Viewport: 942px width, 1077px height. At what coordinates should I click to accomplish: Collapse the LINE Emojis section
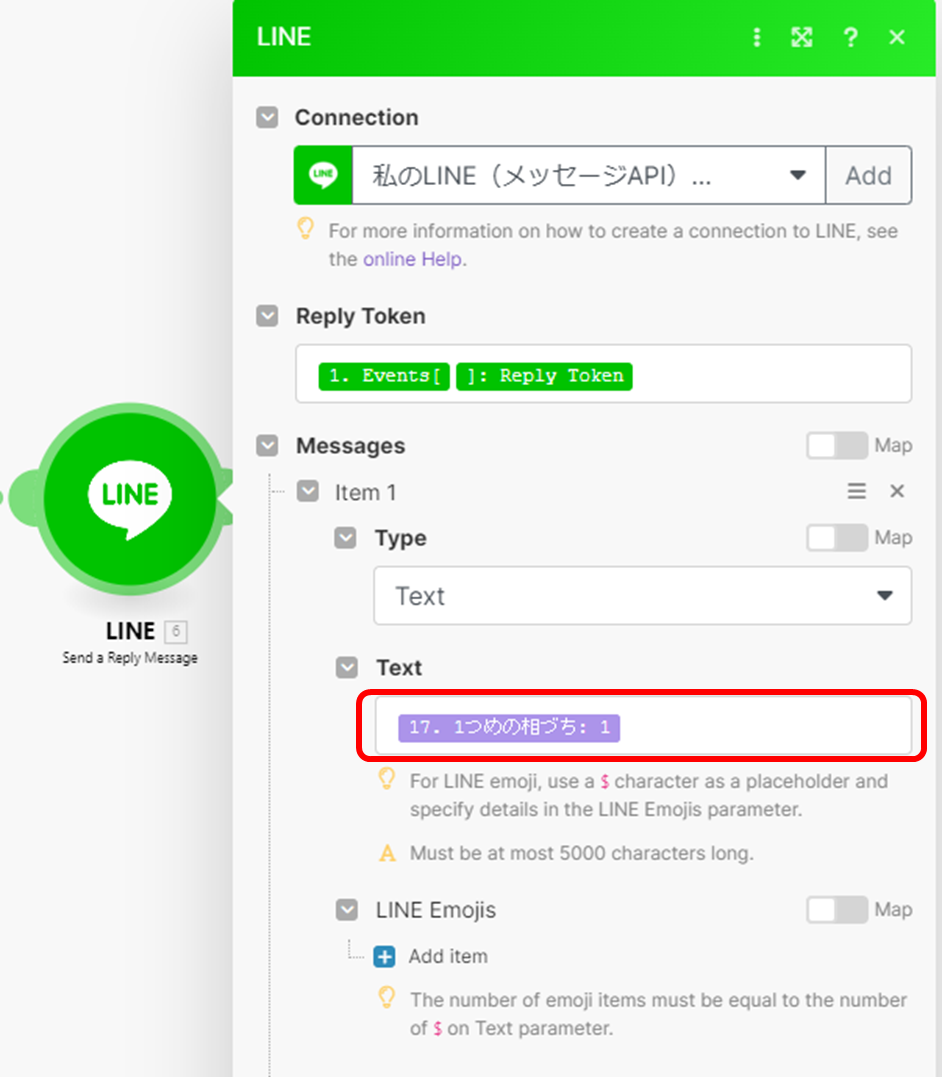[347, 910]
